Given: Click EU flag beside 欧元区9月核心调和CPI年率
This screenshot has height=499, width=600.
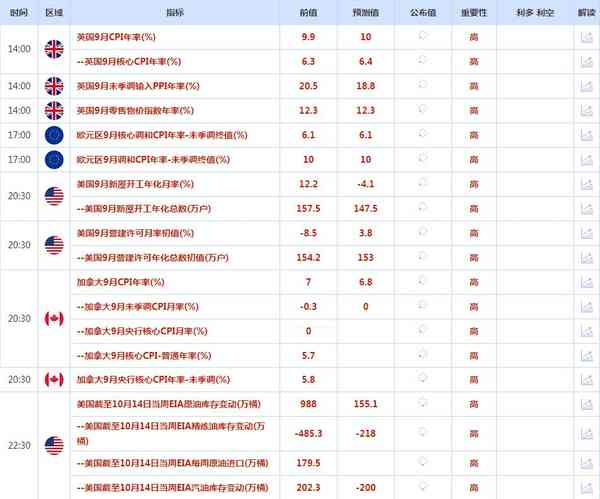Looking at the screenshot, I should 54,135.
